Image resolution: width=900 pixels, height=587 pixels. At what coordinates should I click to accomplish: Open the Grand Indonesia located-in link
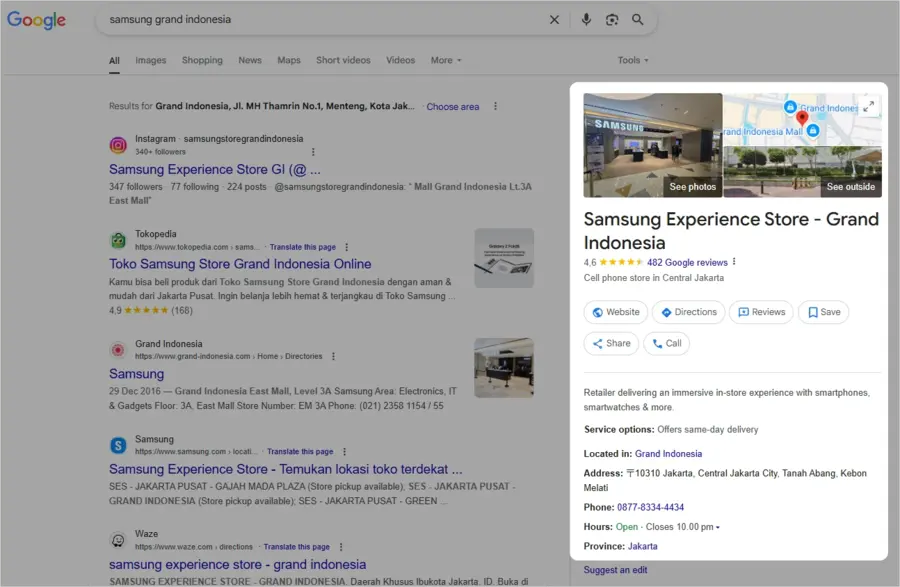(x=668, y=454)
